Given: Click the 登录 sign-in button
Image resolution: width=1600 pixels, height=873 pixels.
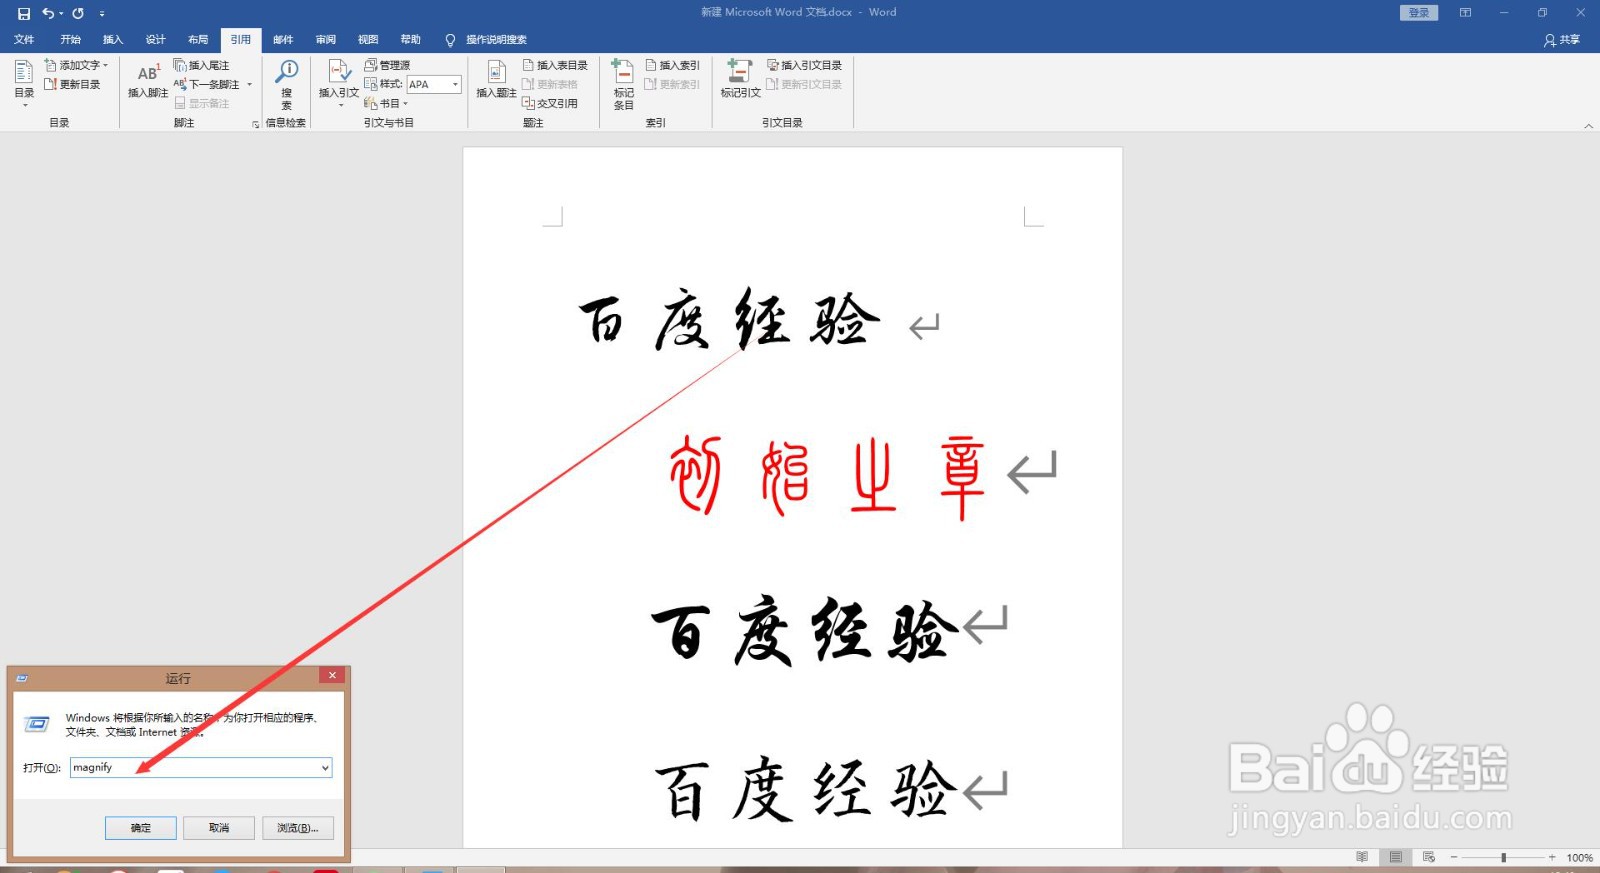Looking at the screenshot, I should (x=1419, y=13).
